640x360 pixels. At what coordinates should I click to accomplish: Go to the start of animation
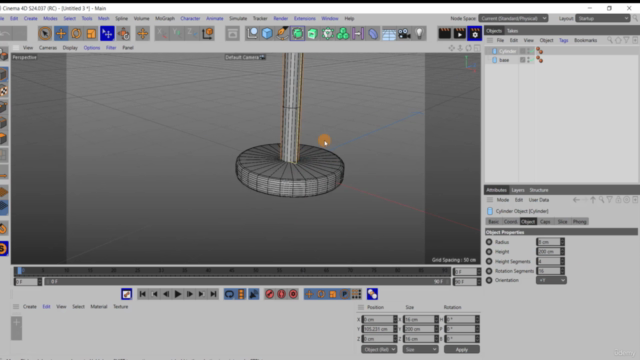click(142, 294)
